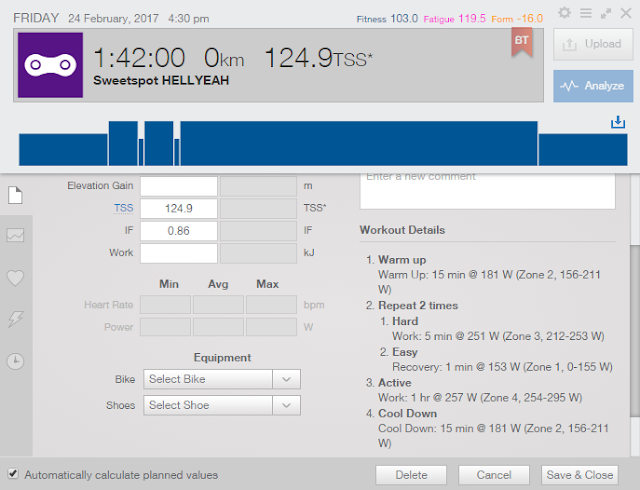Viewport: 640px width, 490px height.
Task: Open the summary document tab icon
Action: click(x=16, y=195)
